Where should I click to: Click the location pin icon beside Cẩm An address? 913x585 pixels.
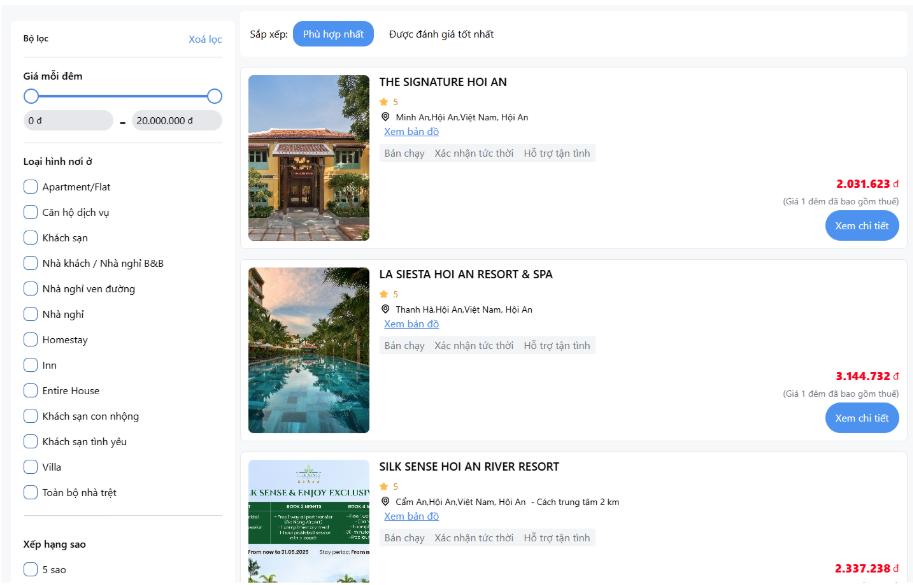(385, 501)
